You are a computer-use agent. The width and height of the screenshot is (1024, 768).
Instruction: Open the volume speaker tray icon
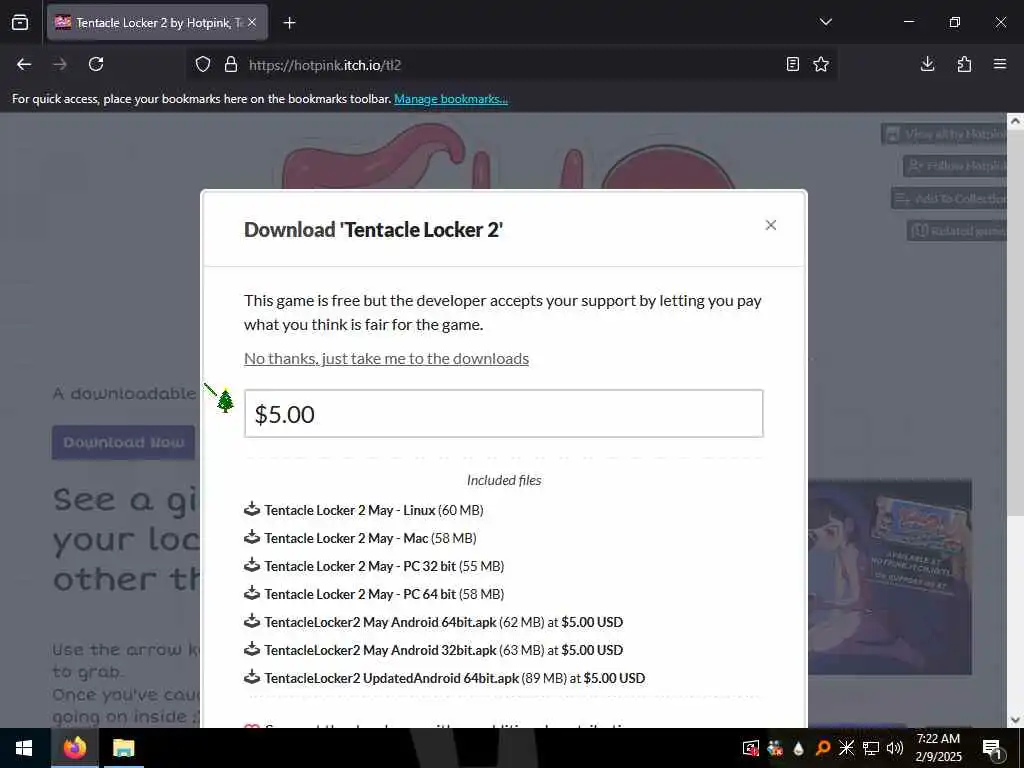click(x=894, y=748)
